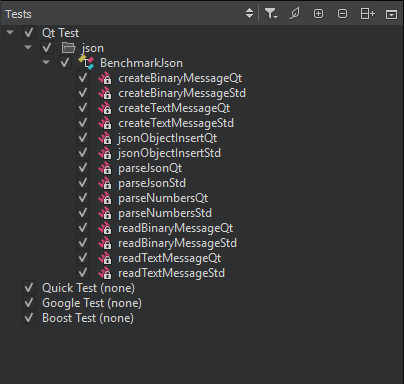Image resolution: width=404 pixels, height=384 pixels.
Task: Select the Quick Test (none) label
Action: (x=88, y=288)
